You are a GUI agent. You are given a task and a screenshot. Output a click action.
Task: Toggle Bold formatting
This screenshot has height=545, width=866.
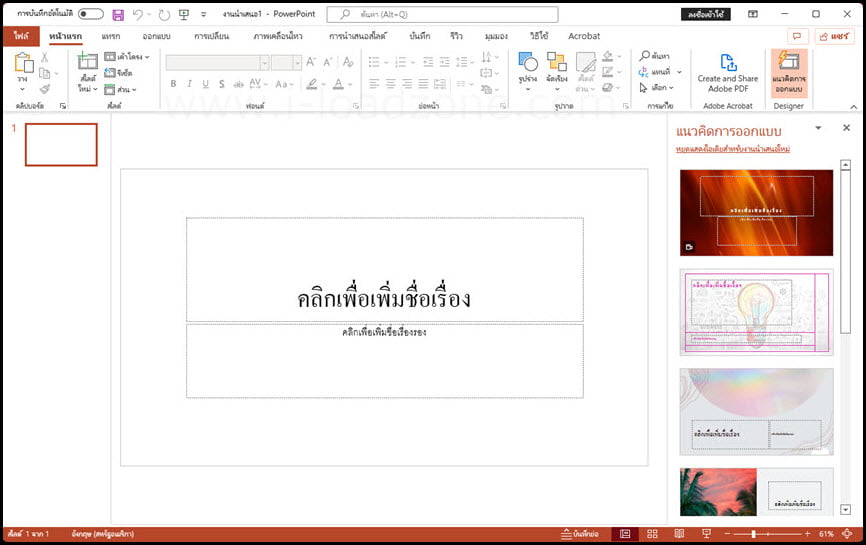[x=173, y=84]
